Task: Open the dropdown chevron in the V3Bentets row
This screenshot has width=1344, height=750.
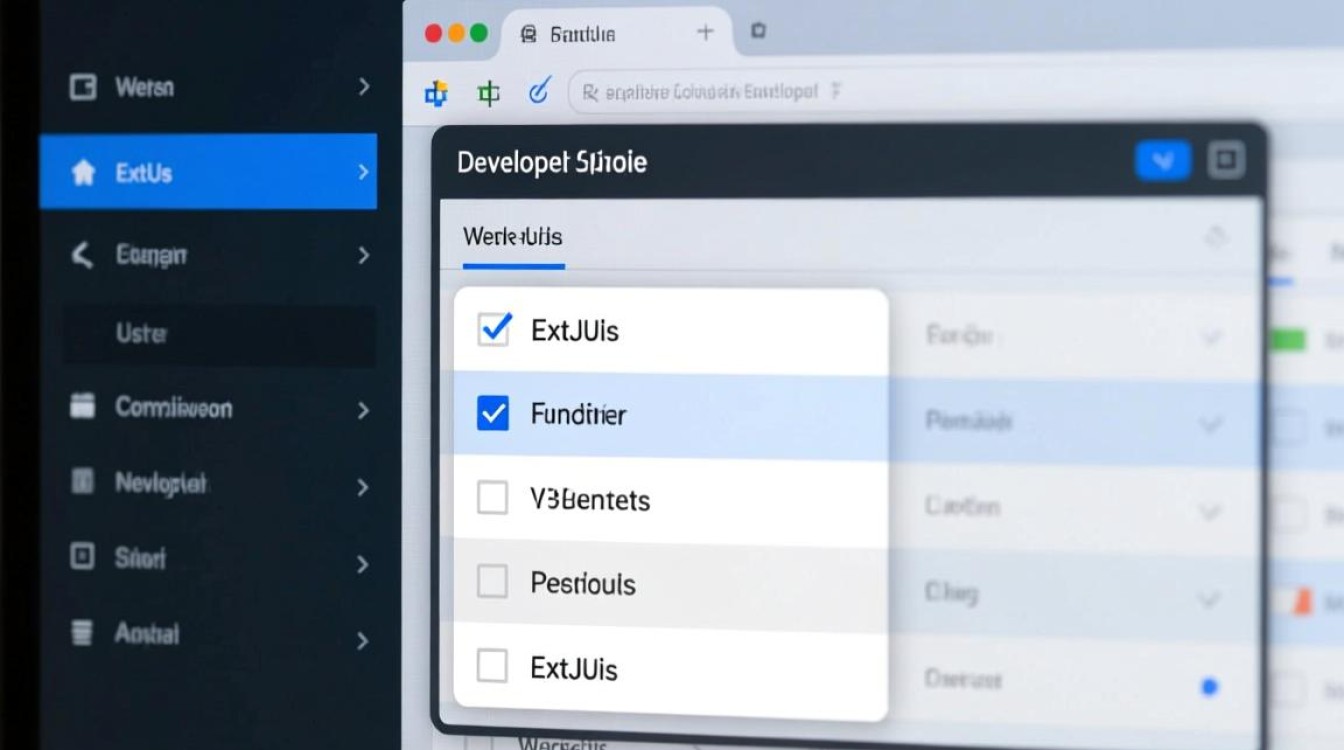Action: click(1211, 512)
